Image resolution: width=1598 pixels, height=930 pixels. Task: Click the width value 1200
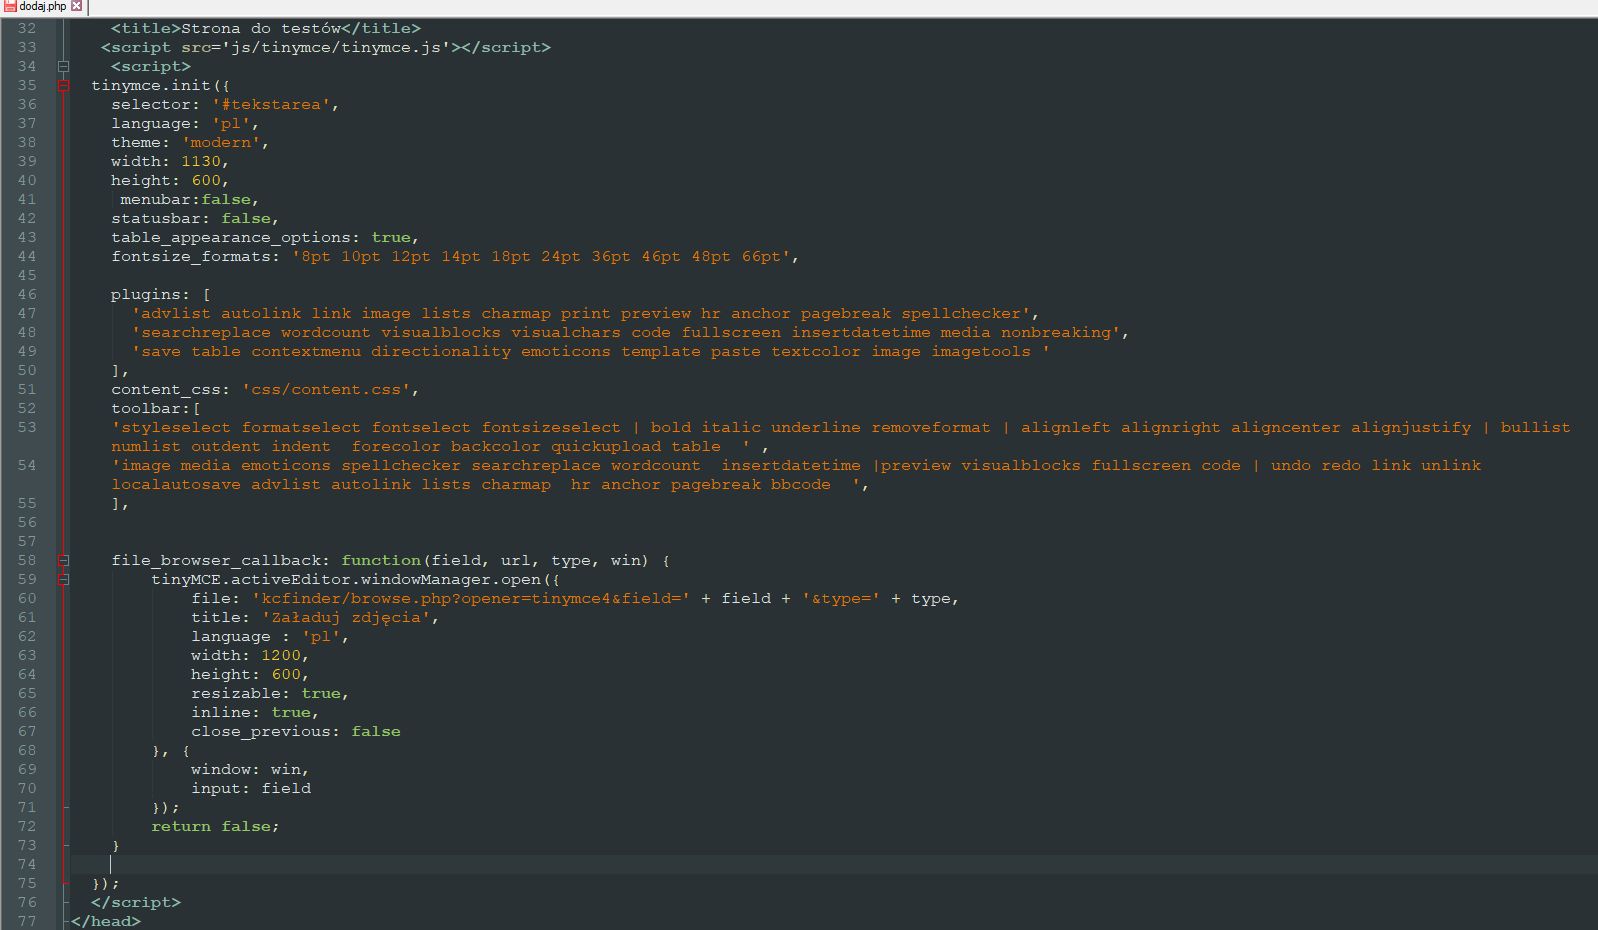[x=281, y=656]
